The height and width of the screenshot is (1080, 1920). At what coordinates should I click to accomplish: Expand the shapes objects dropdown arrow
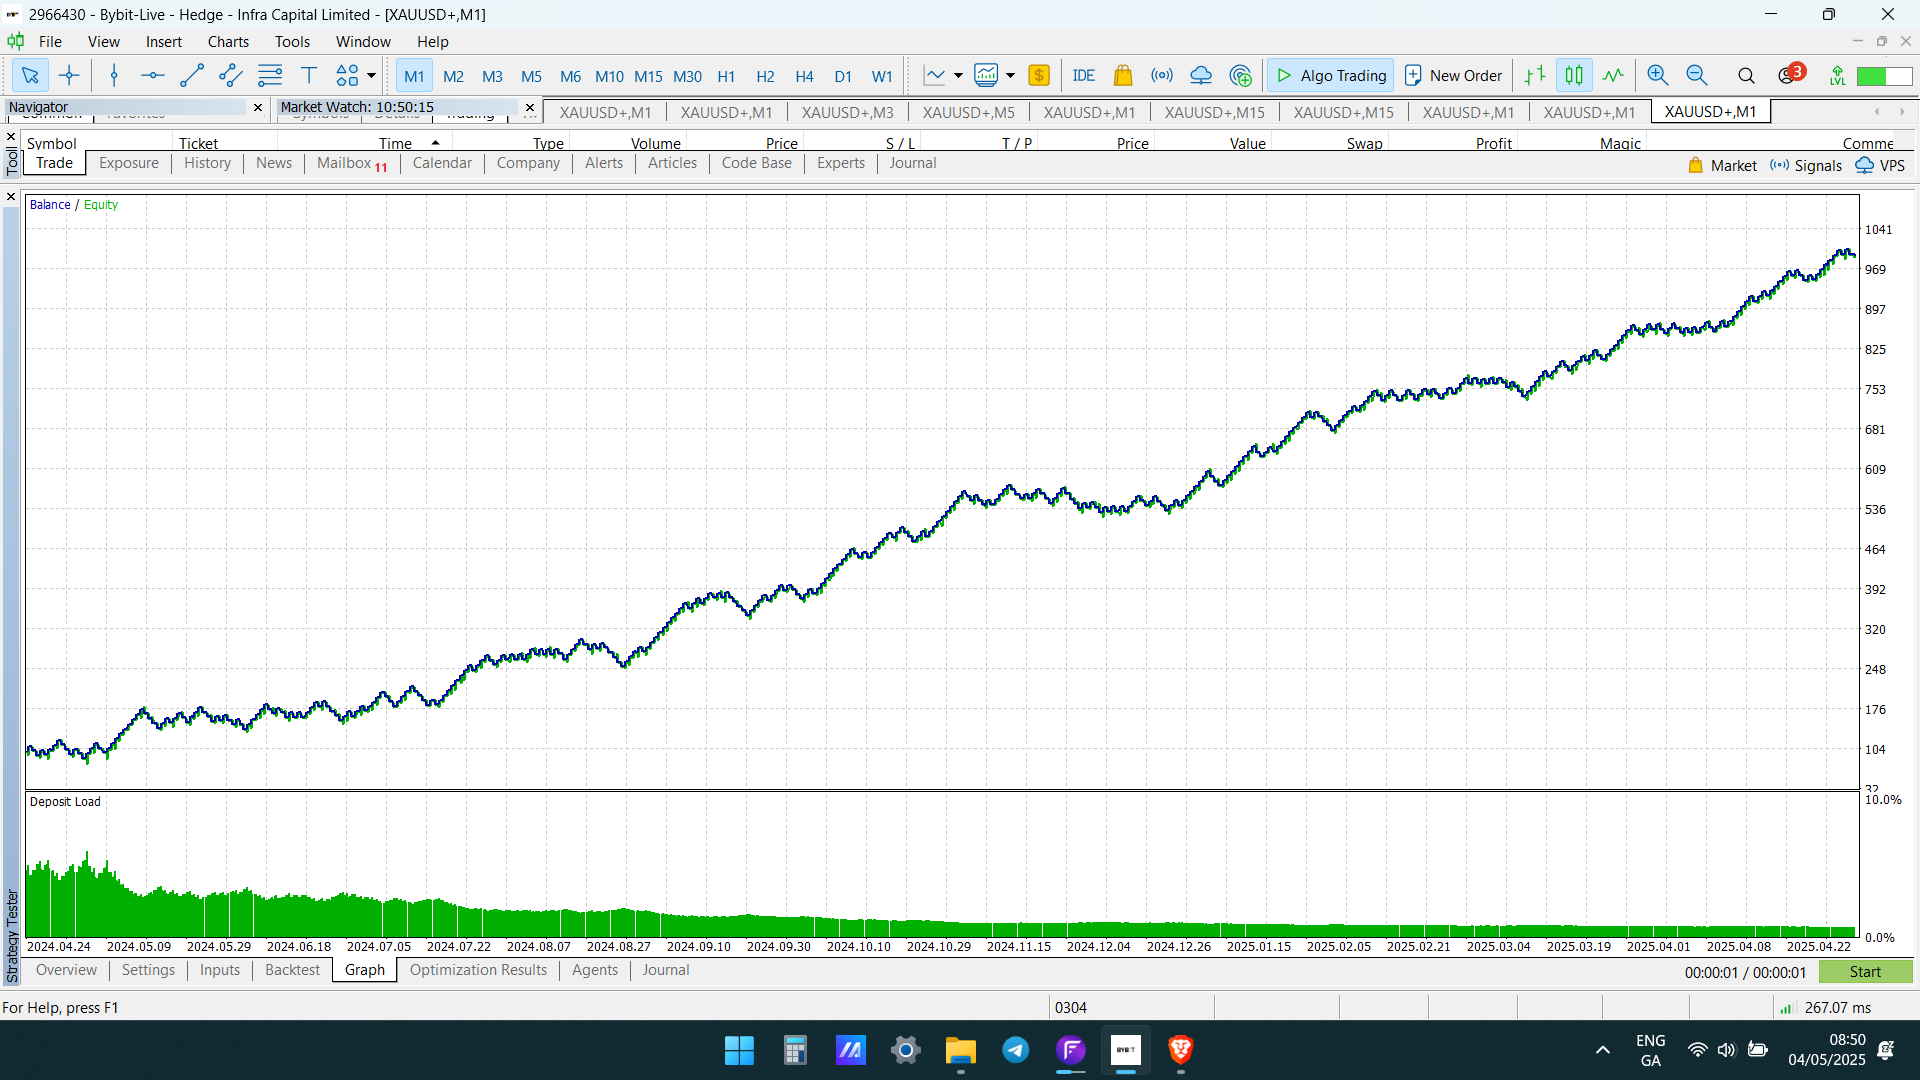pyautogui.click(x=371, y=75)
